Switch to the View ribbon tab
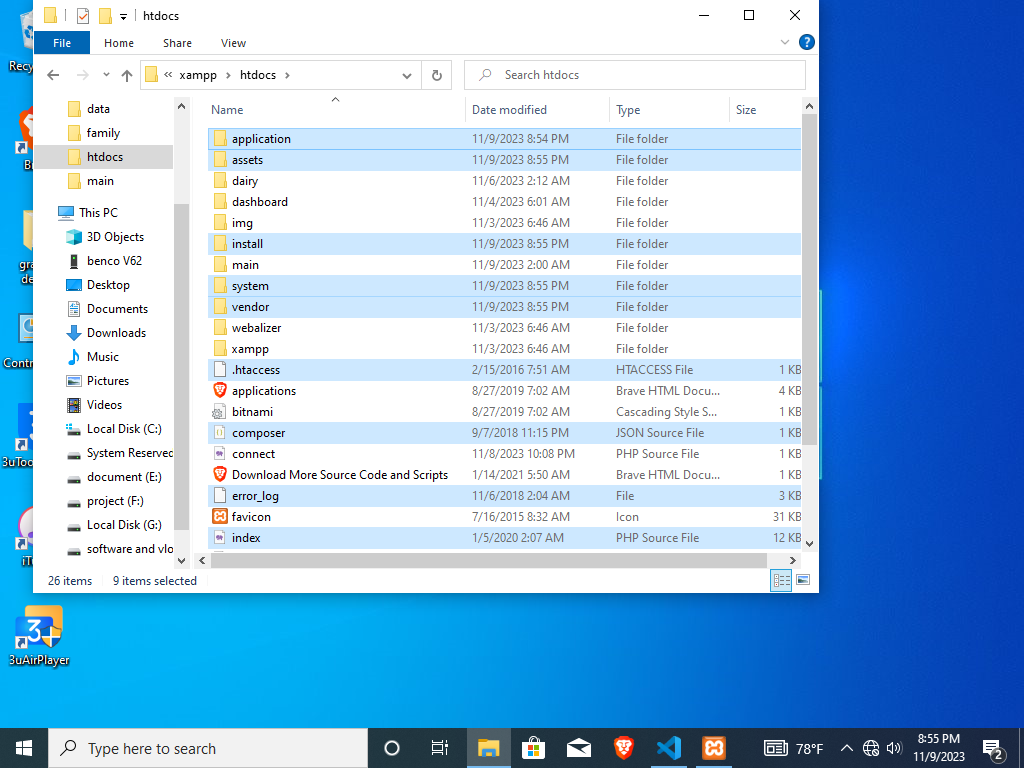Image resolution: width=1024 pixels, height=768 pixels. pos(233,43)
